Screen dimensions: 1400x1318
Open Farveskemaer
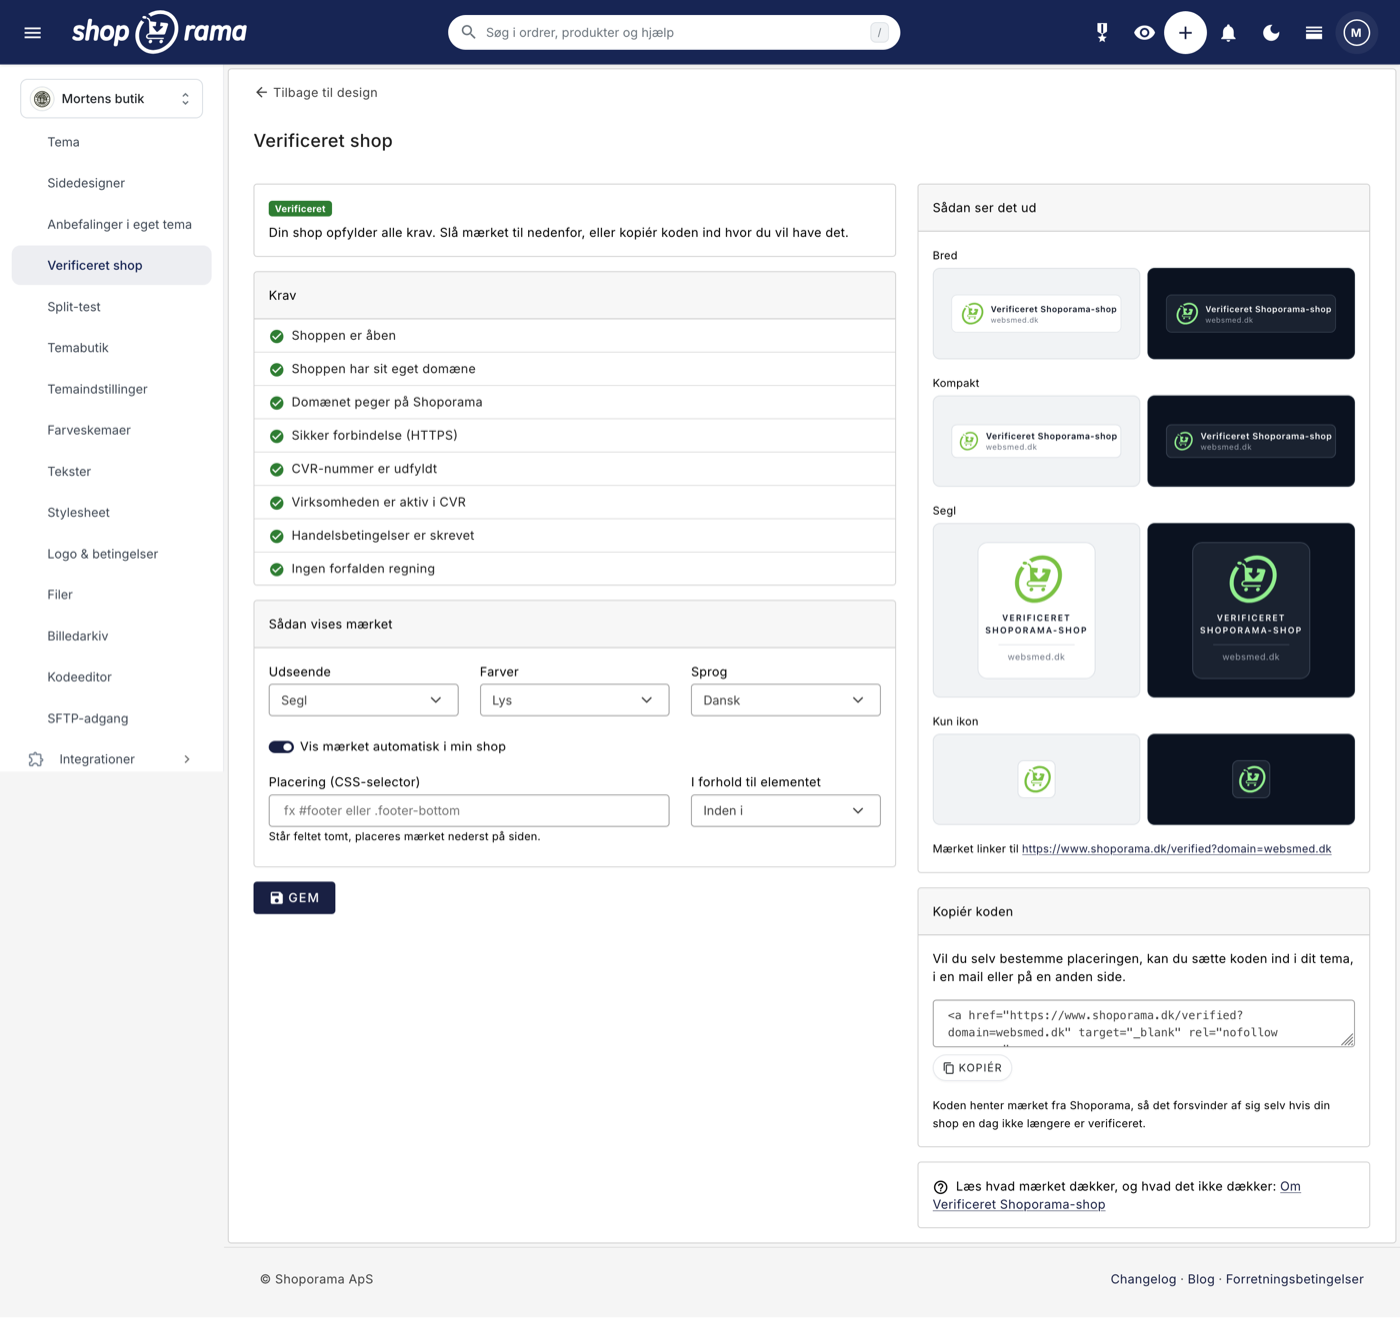tap(89, 430)
